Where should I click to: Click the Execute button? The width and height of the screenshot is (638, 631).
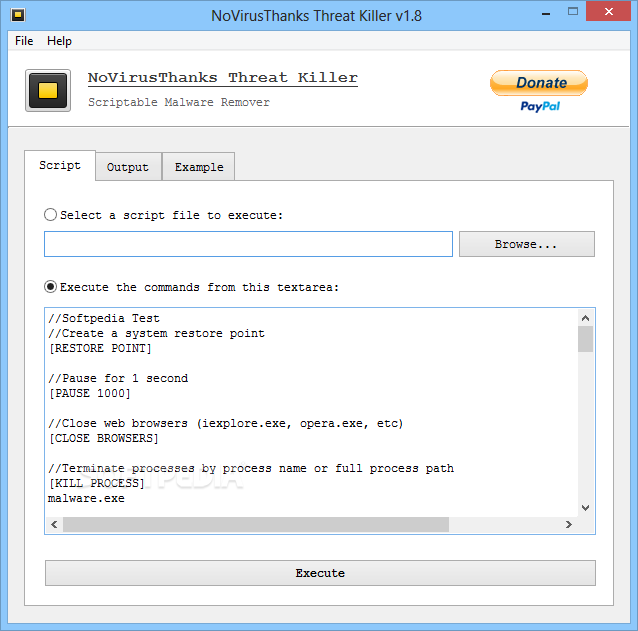click(x=320, y=573)
